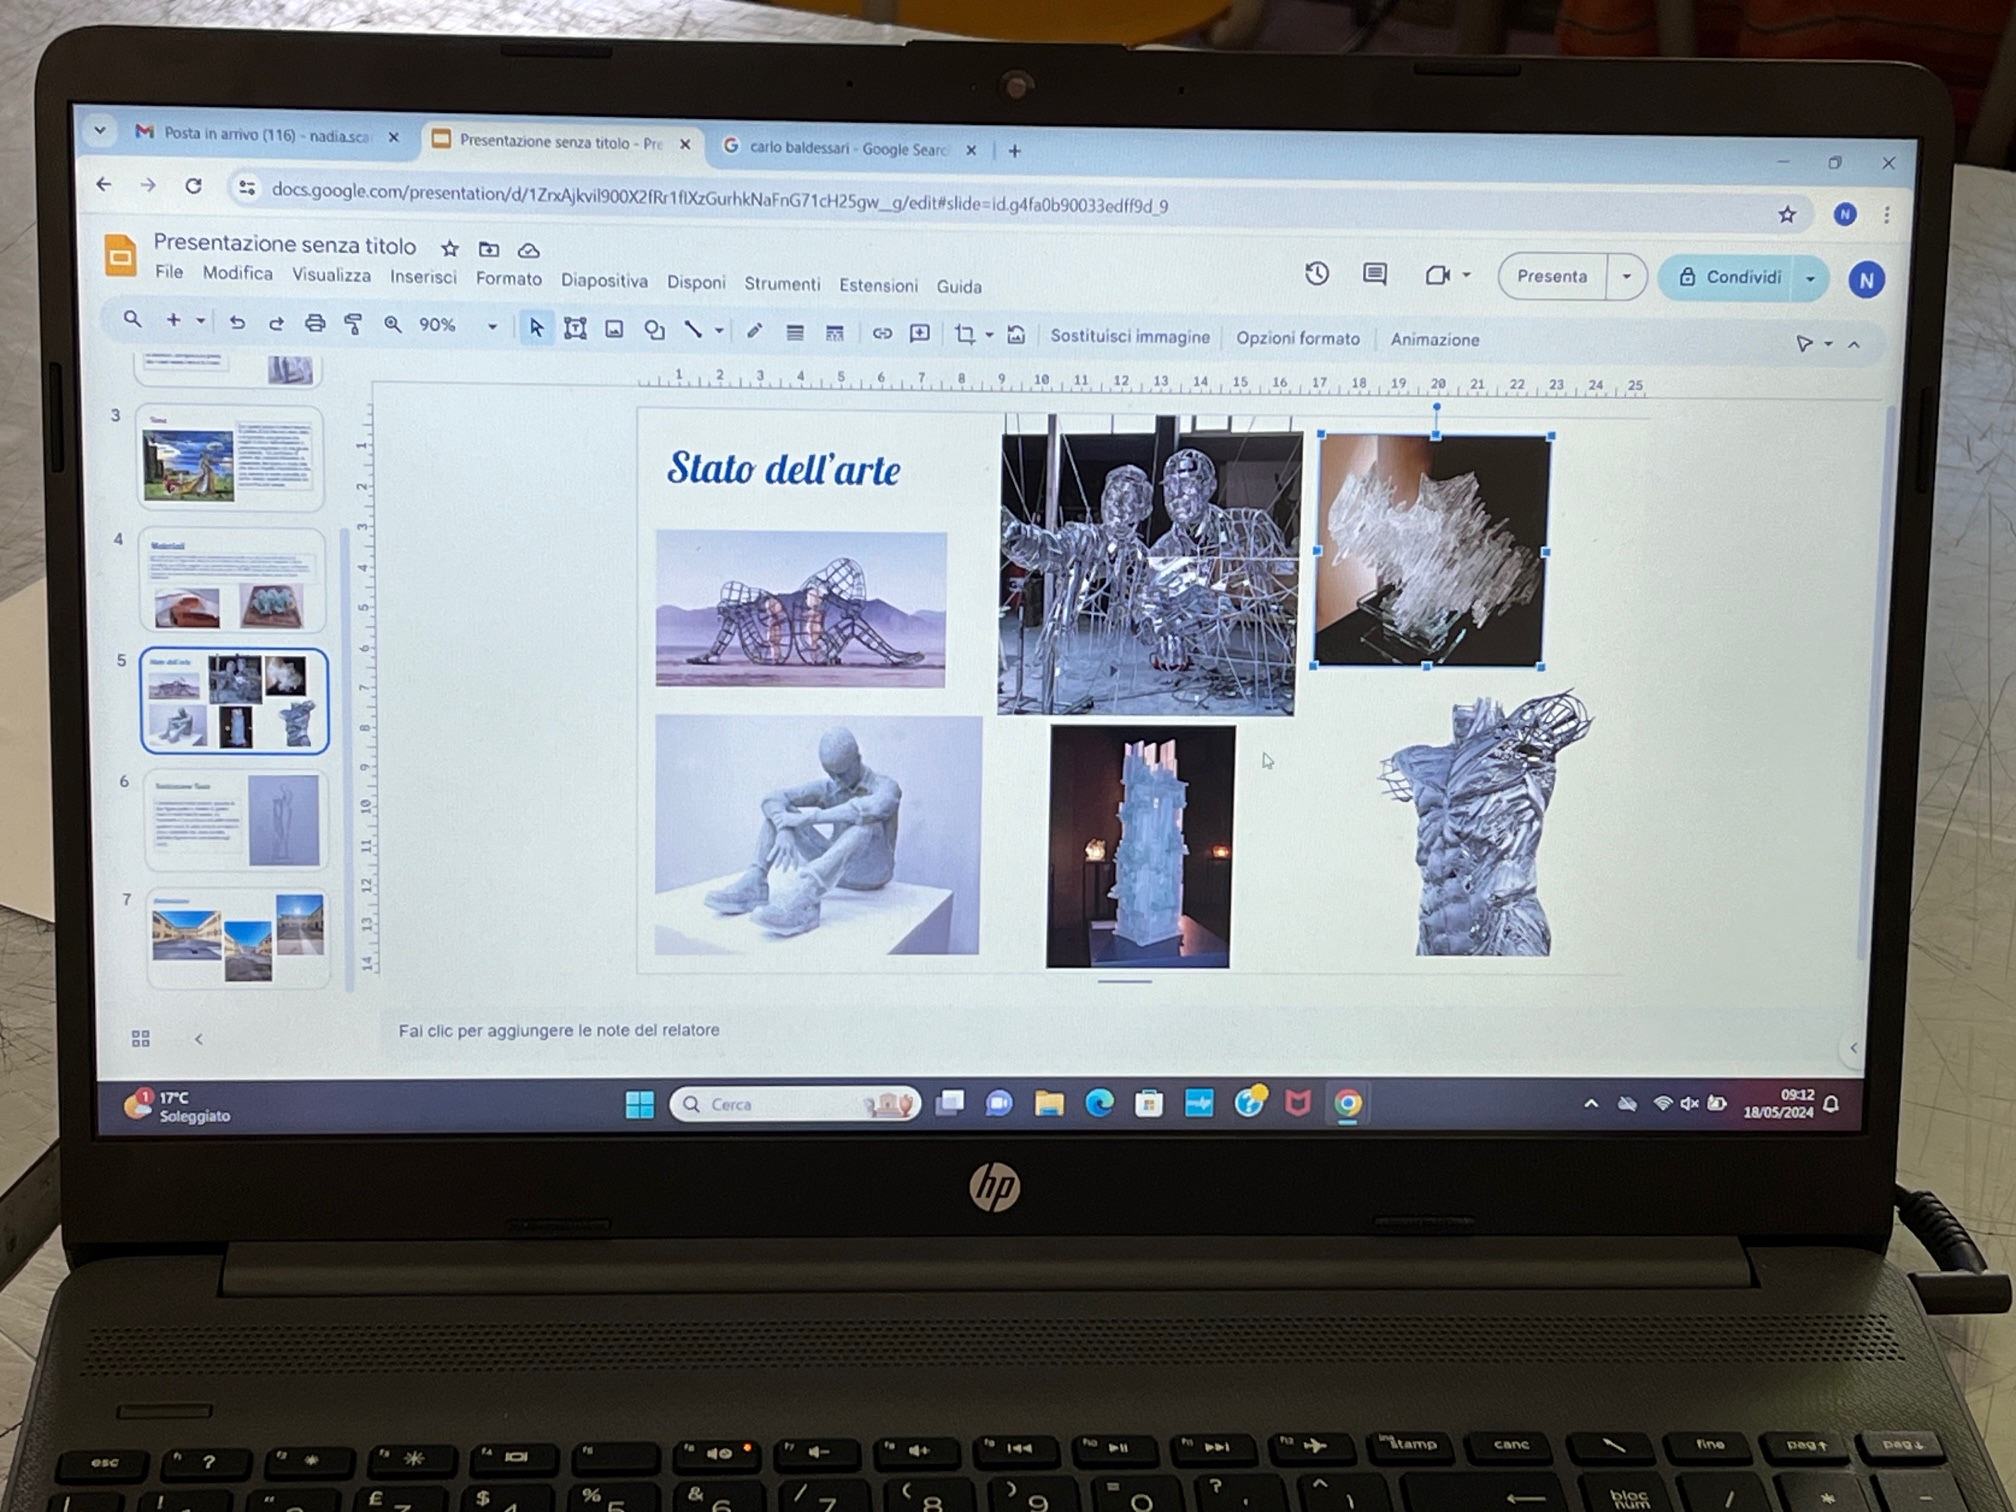Select slide 6 thumbnail

pos(237,820)
